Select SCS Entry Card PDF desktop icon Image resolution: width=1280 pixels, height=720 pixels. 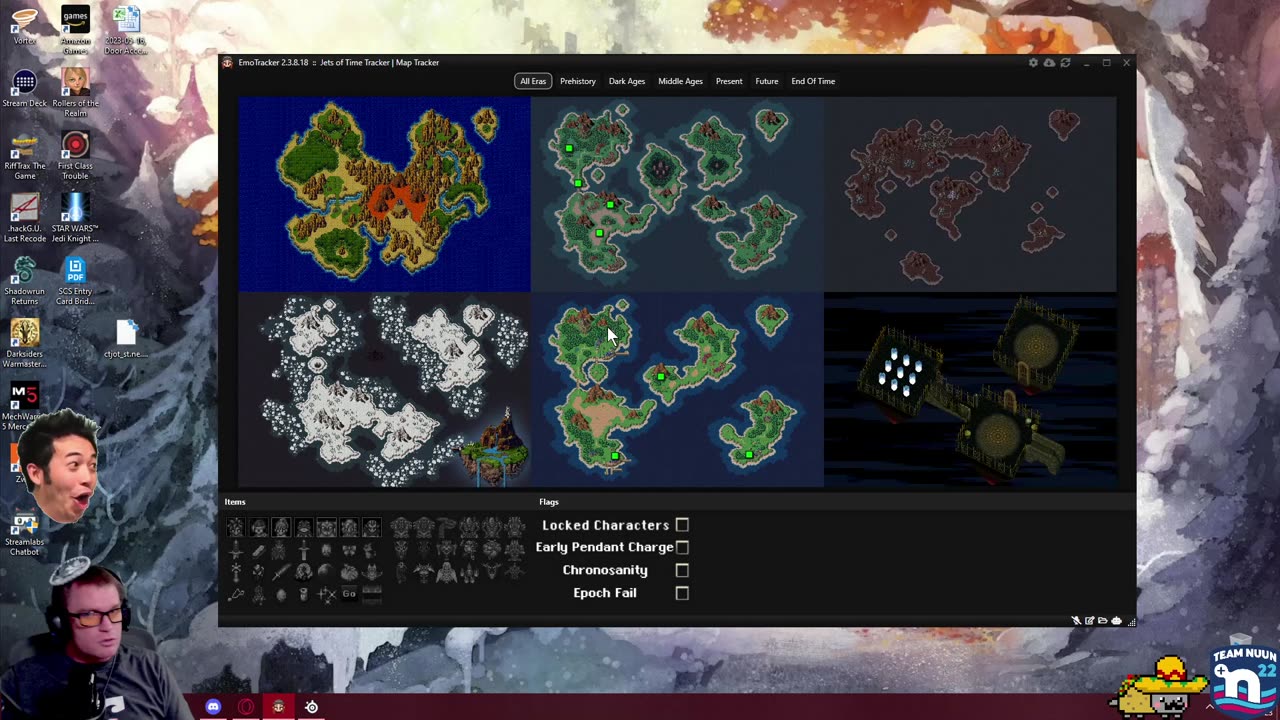(75, 281)
